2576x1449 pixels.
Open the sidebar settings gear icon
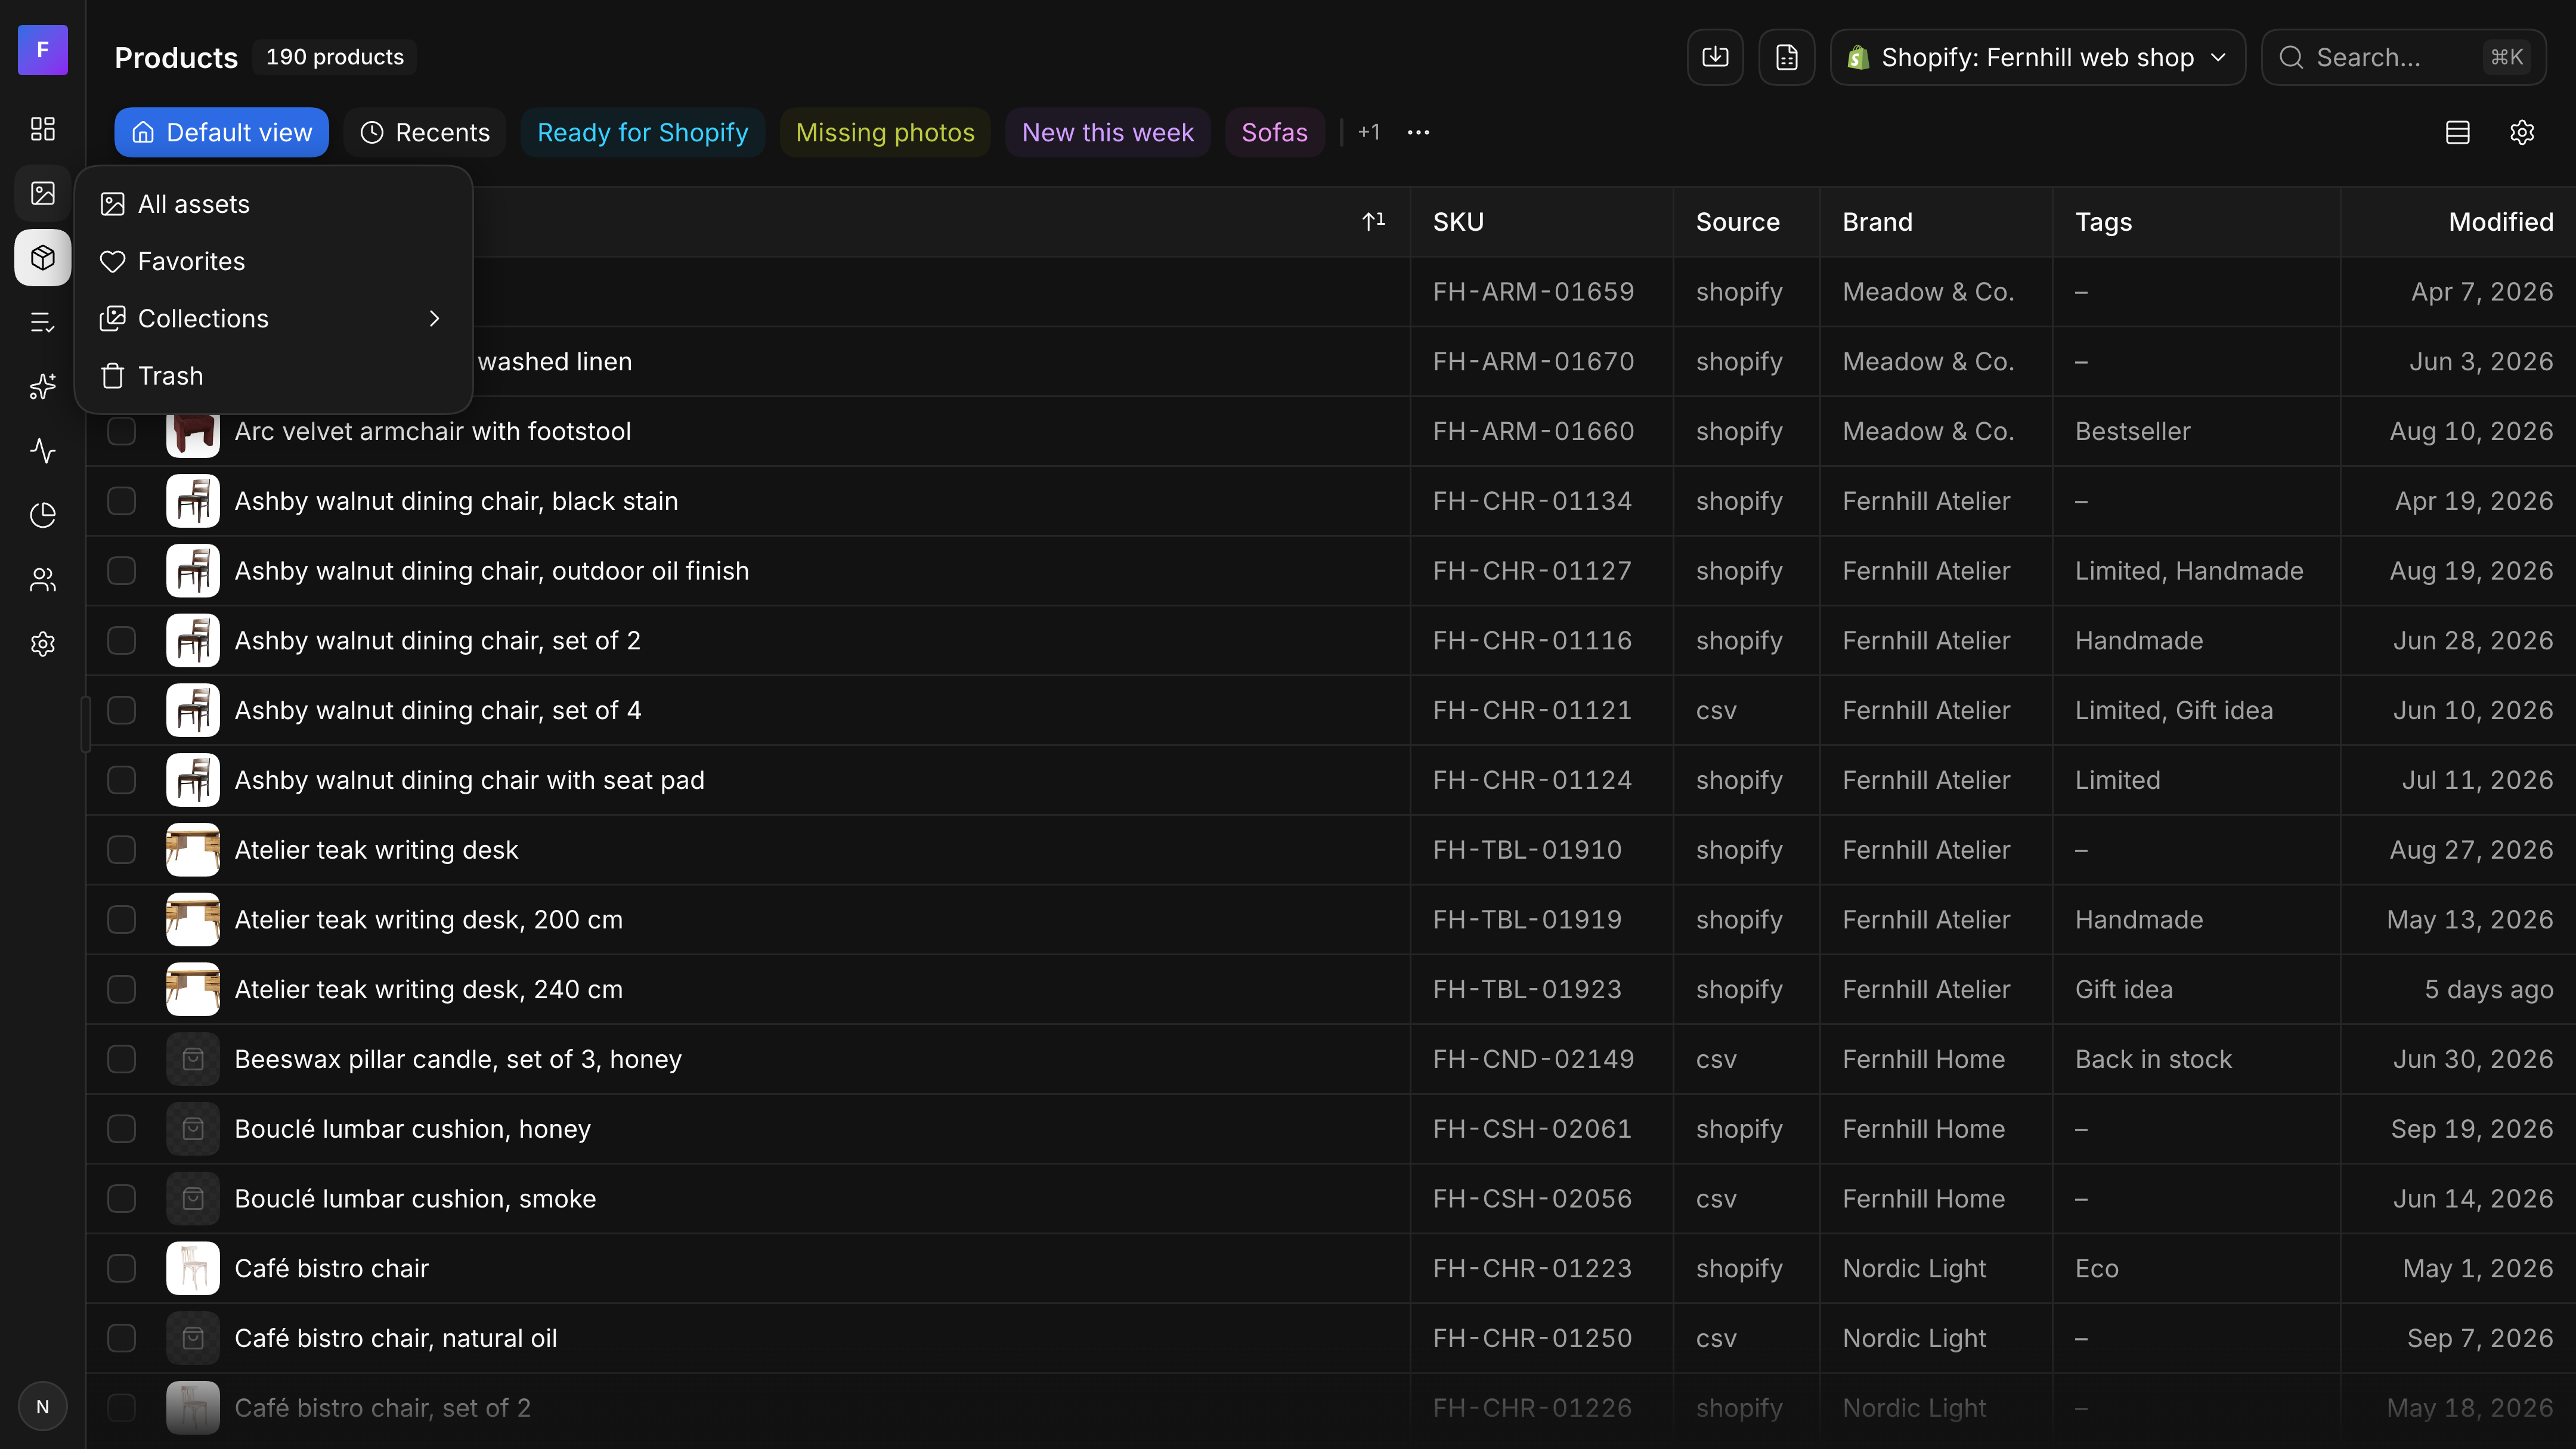pos(42,644)
